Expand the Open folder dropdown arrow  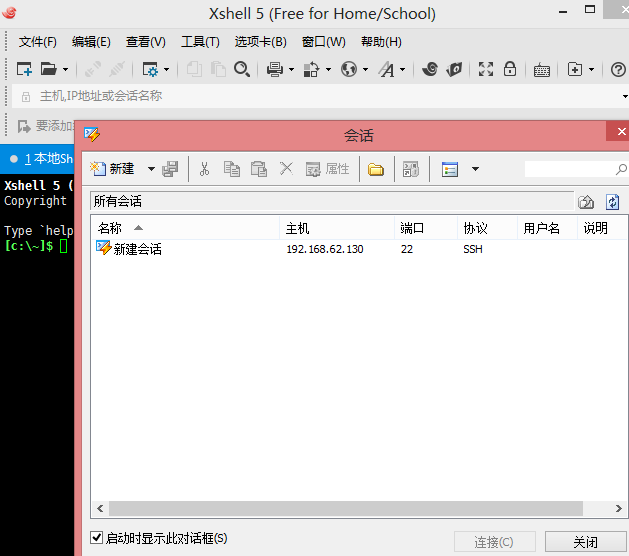(x=65, y=70)
